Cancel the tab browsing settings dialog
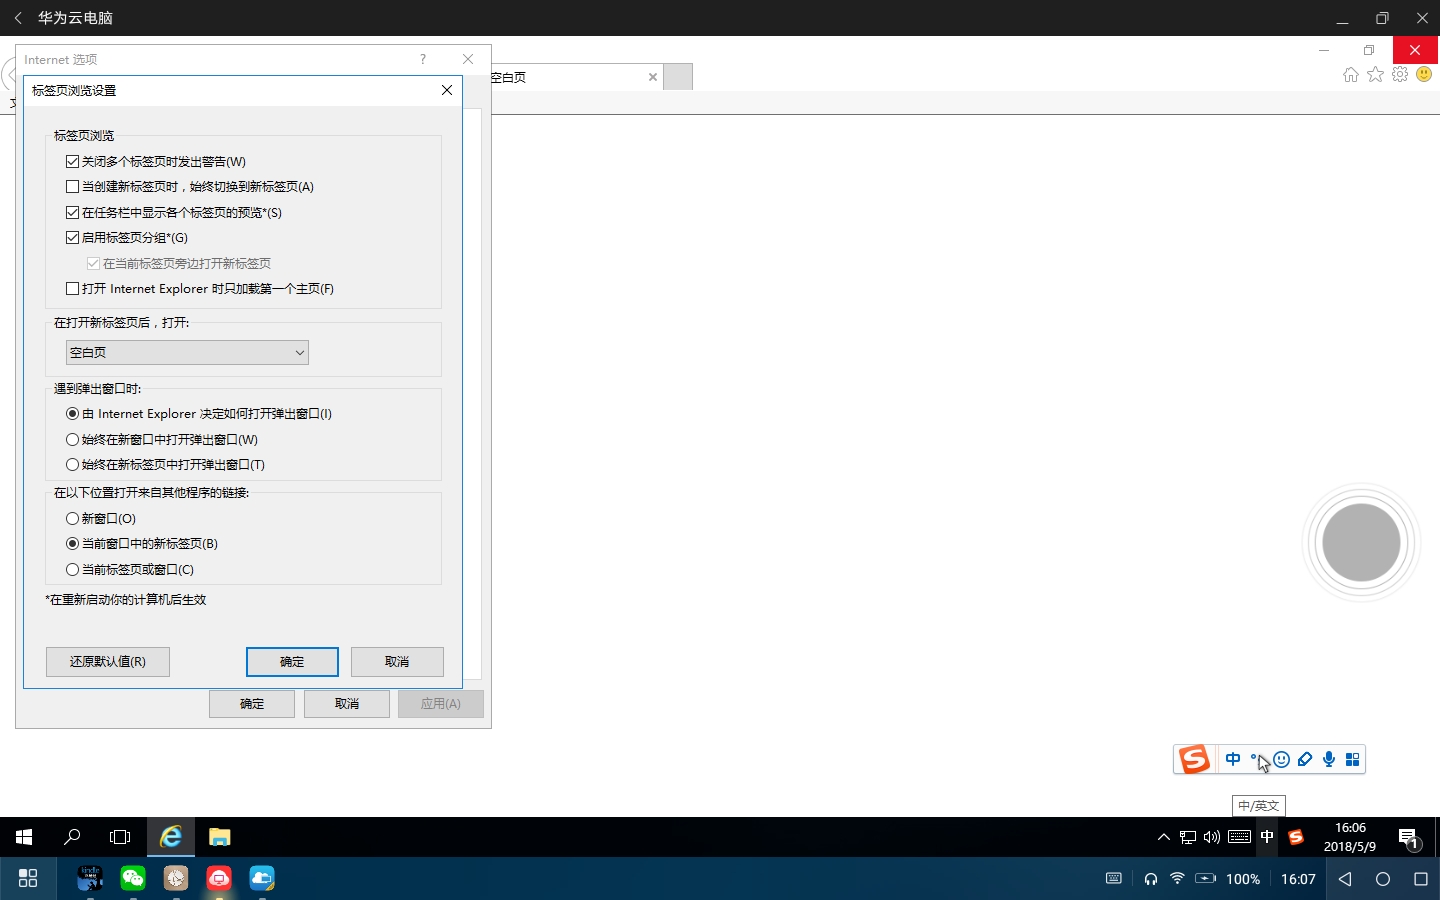The width and height of the screenshot is (1440, 900). click(x=397, y=662)
